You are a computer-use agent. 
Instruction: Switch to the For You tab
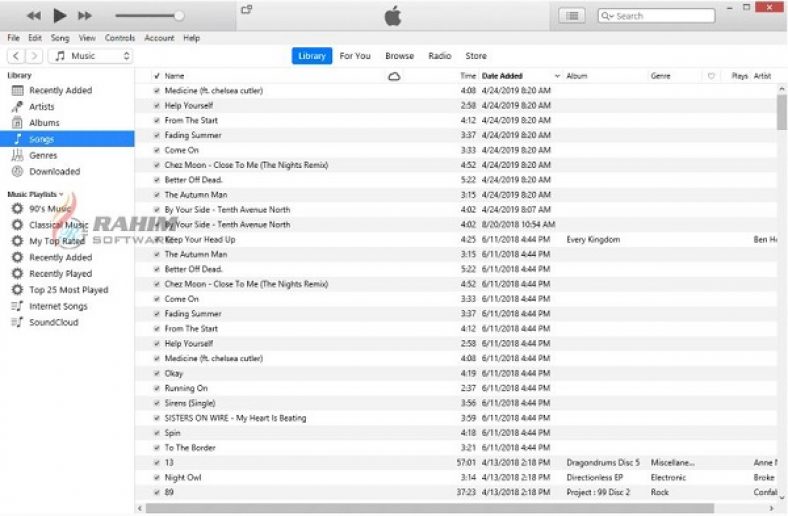click(355, 56)
